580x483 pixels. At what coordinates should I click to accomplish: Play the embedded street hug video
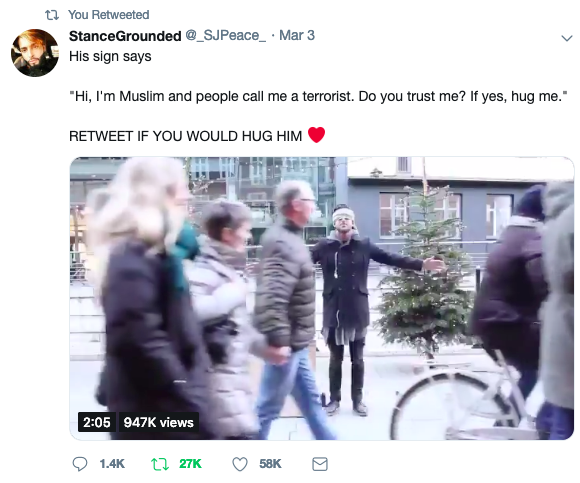pyautogui.click(x=322, y=298)
